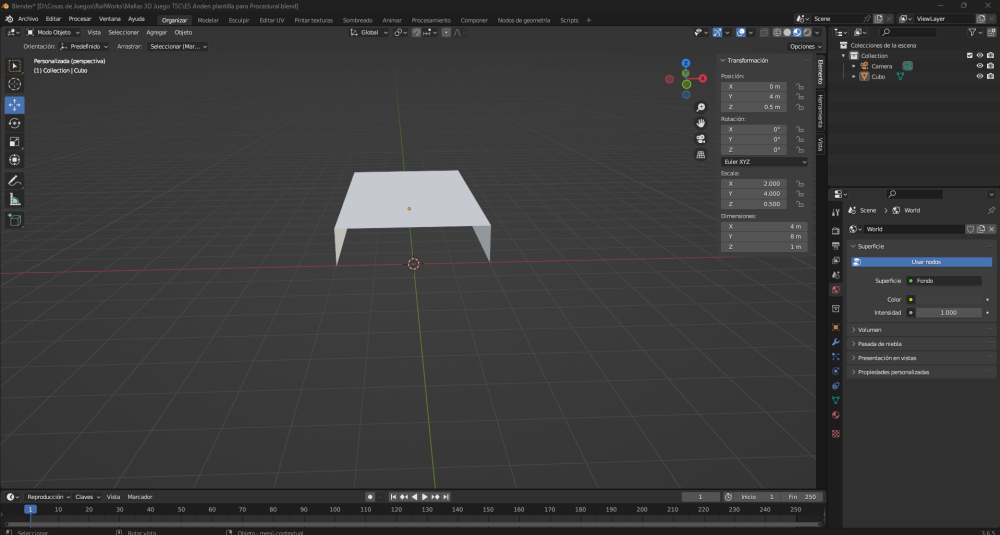Screen dimensions: 1000x535
Task: Open the Euler XYZ rotation mode dropdown
Action: (x=764, y=161)
